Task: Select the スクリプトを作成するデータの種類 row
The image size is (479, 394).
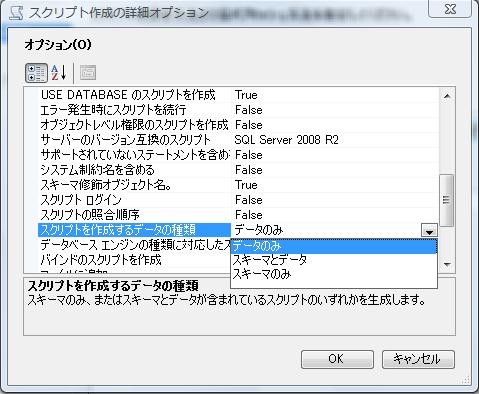Action: click(x=134, y=230)
